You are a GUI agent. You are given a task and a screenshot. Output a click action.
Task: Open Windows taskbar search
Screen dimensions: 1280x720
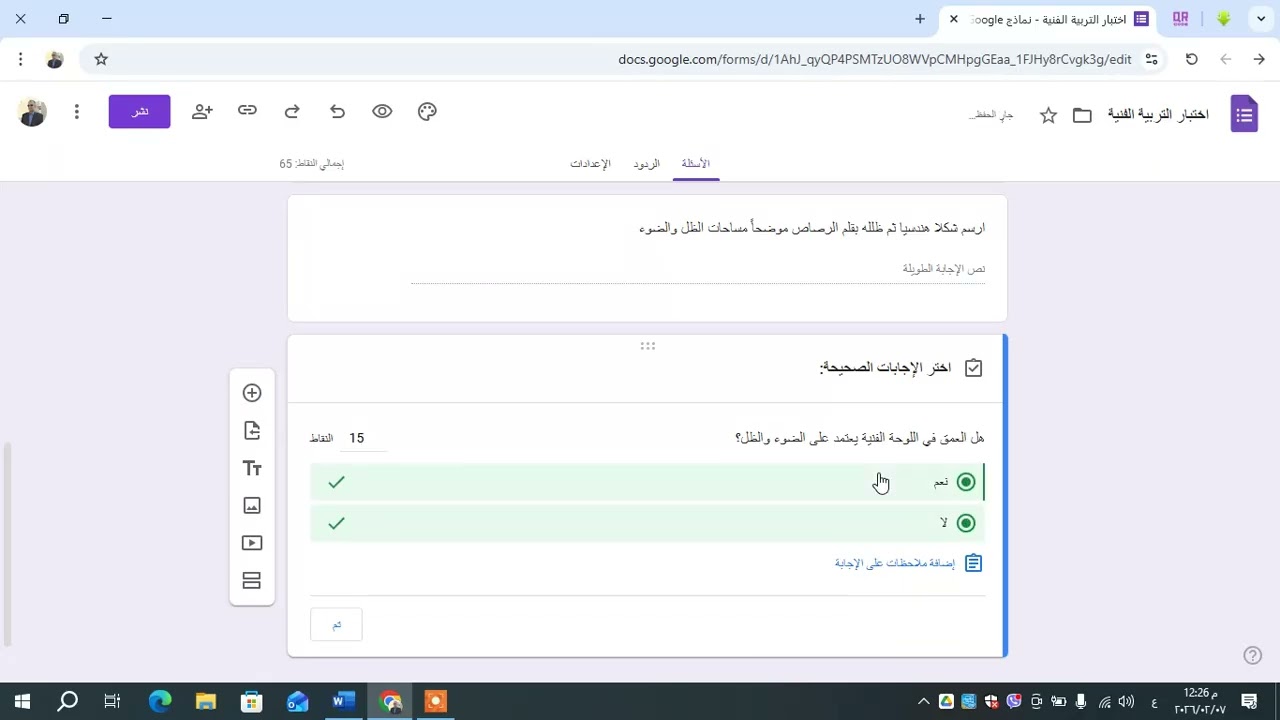coord(67,701)
